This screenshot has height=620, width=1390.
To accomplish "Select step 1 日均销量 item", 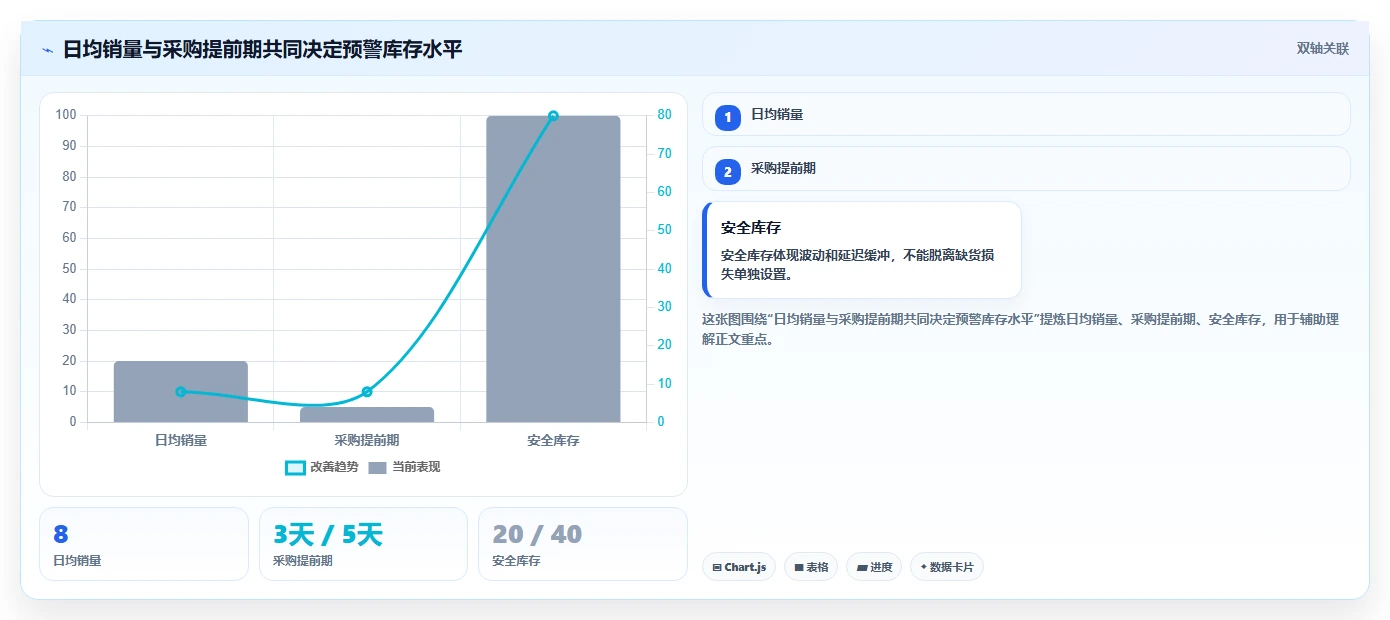I will (x=1026, y=115).
